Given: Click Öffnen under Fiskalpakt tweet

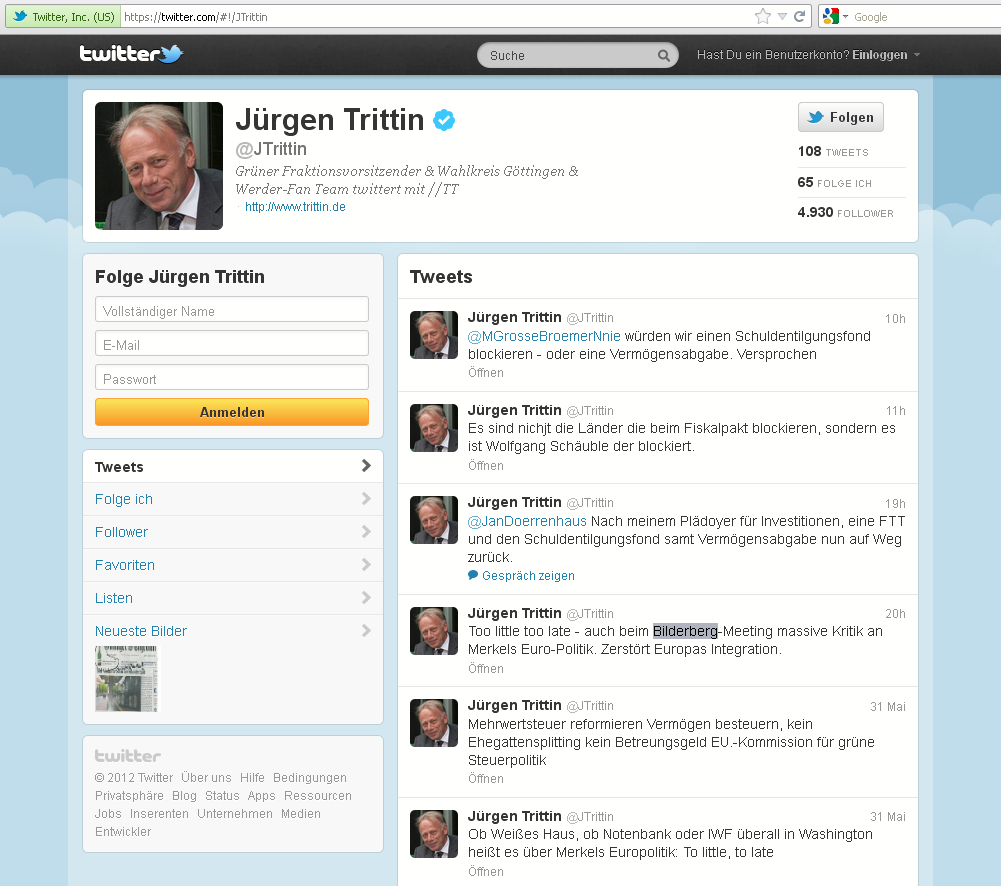Looking at the screenshot, I should pos(485,466).
